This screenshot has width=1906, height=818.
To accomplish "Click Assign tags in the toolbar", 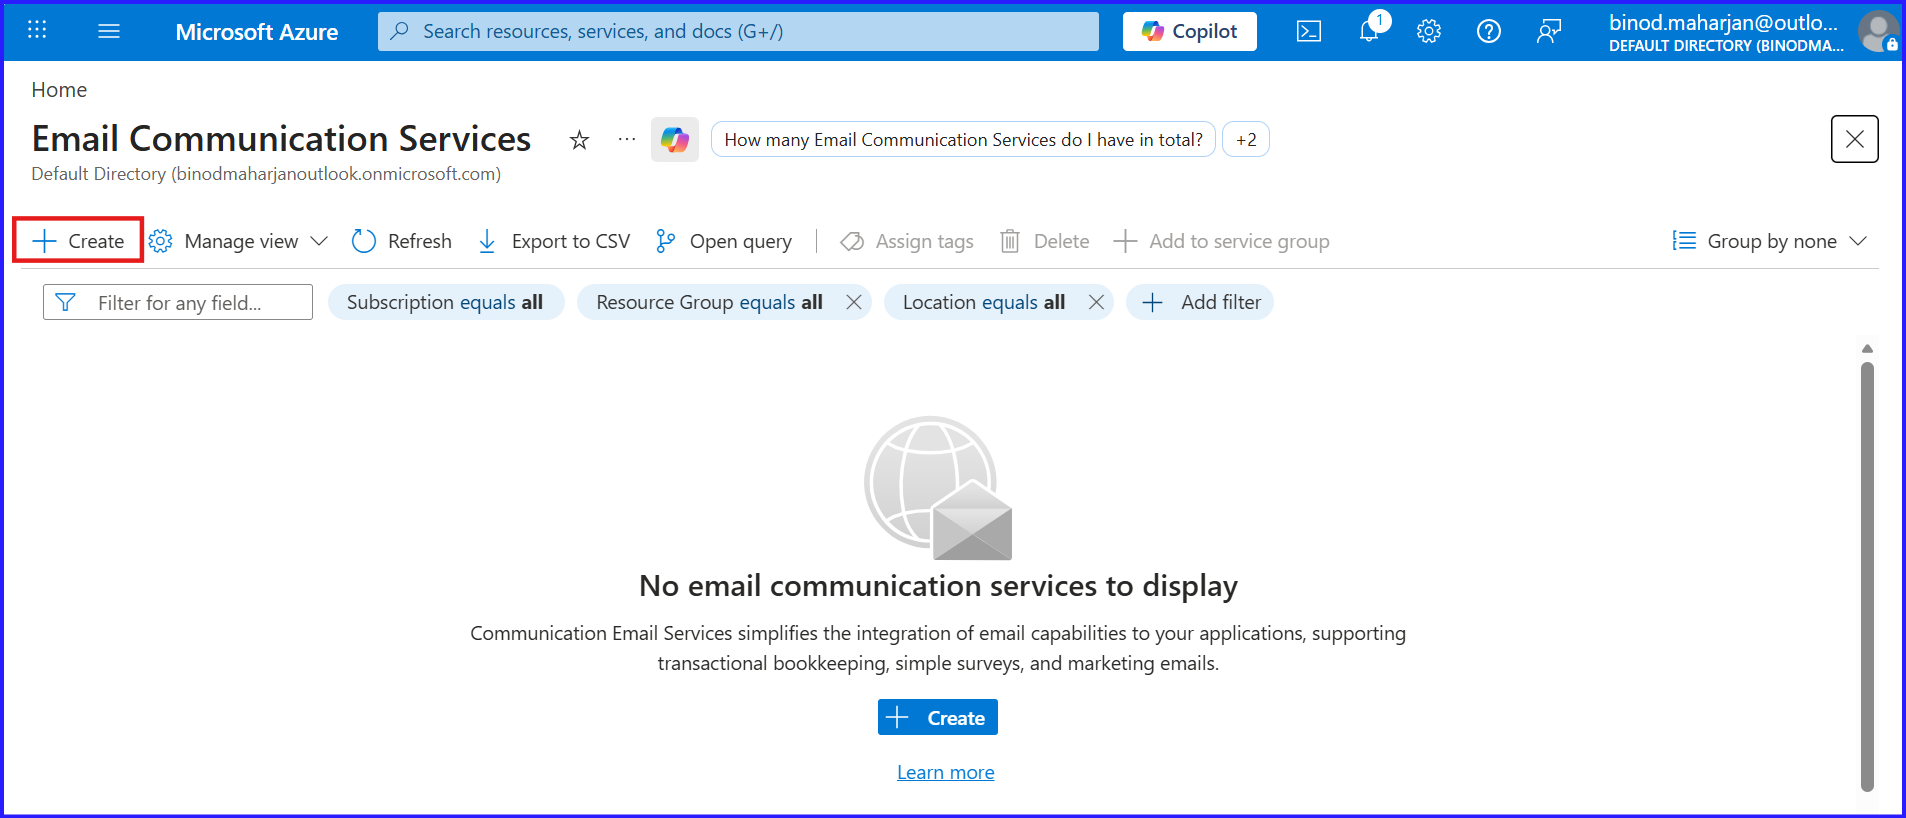I will (907, 241).
